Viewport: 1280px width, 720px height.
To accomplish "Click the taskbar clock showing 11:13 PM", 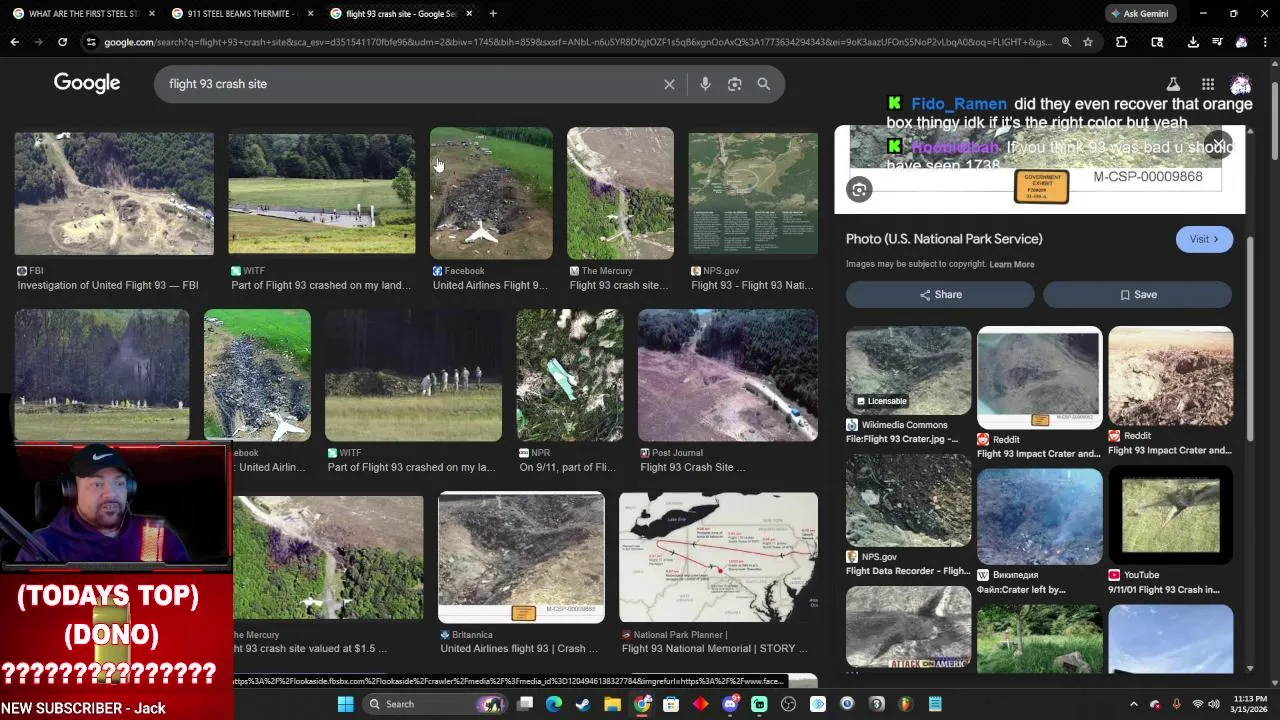I will pyautogui.click(x=1250, y=704).
